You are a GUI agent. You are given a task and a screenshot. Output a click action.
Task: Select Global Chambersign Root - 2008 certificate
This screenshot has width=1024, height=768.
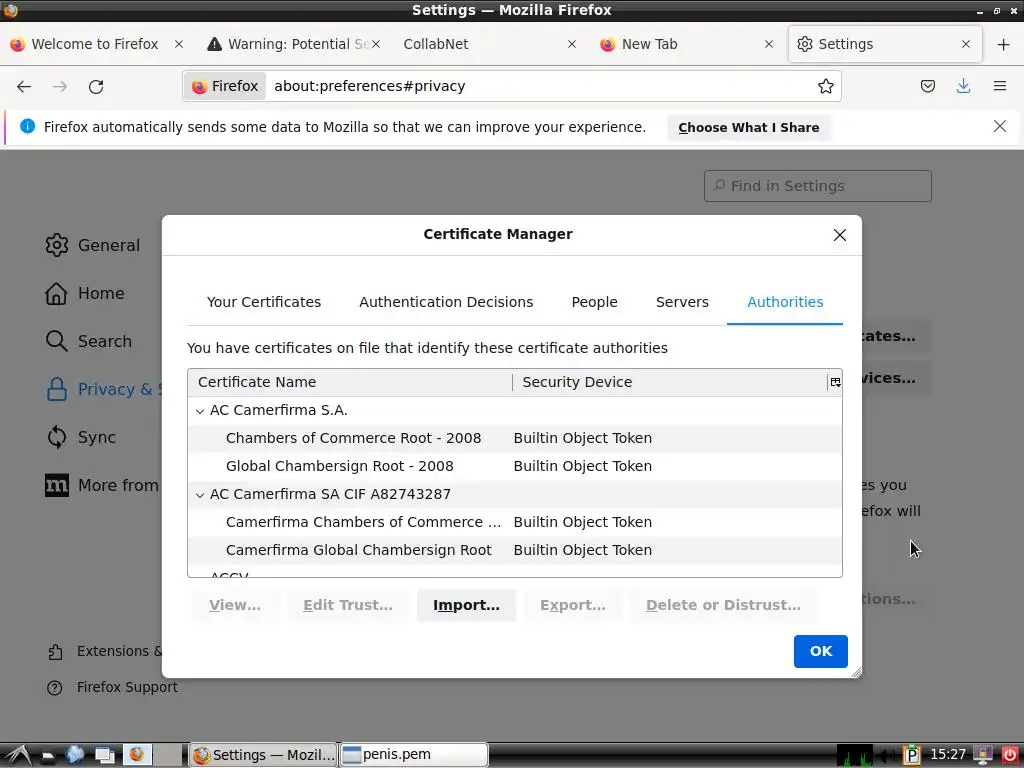point(515,466)
